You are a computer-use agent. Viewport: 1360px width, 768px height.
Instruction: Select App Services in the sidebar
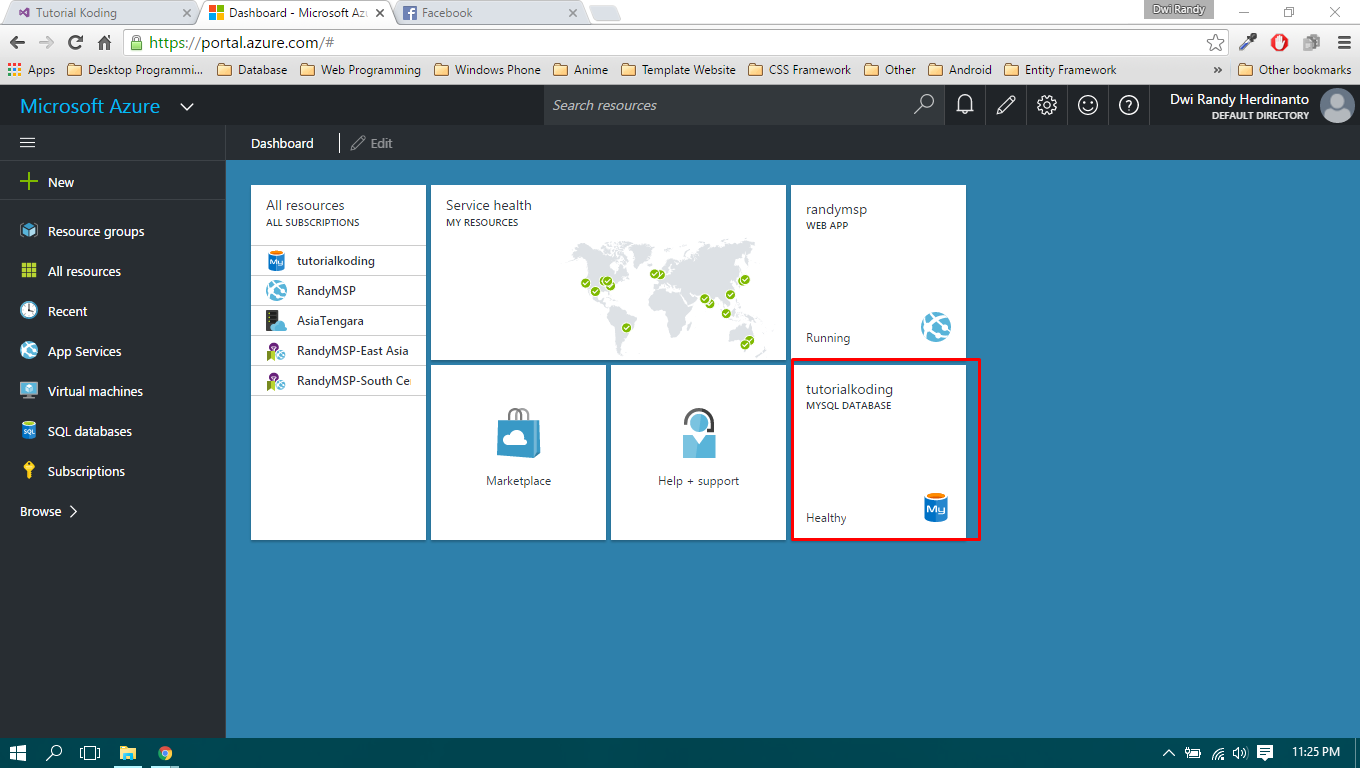point(85,351)
